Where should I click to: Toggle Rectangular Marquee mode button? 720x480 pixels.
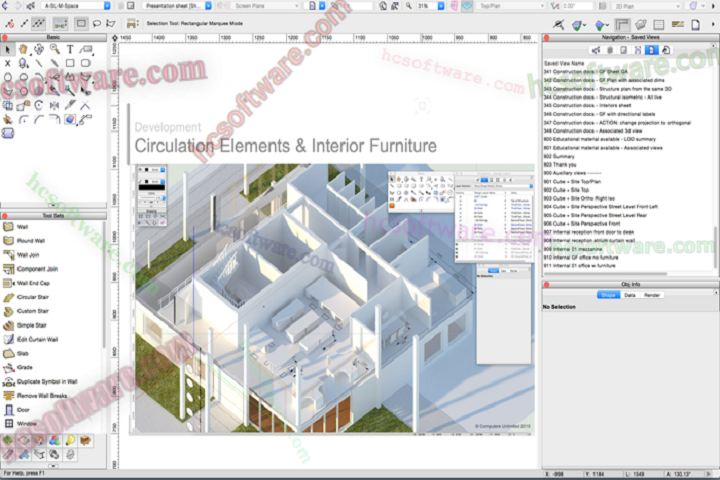(81, 23)
